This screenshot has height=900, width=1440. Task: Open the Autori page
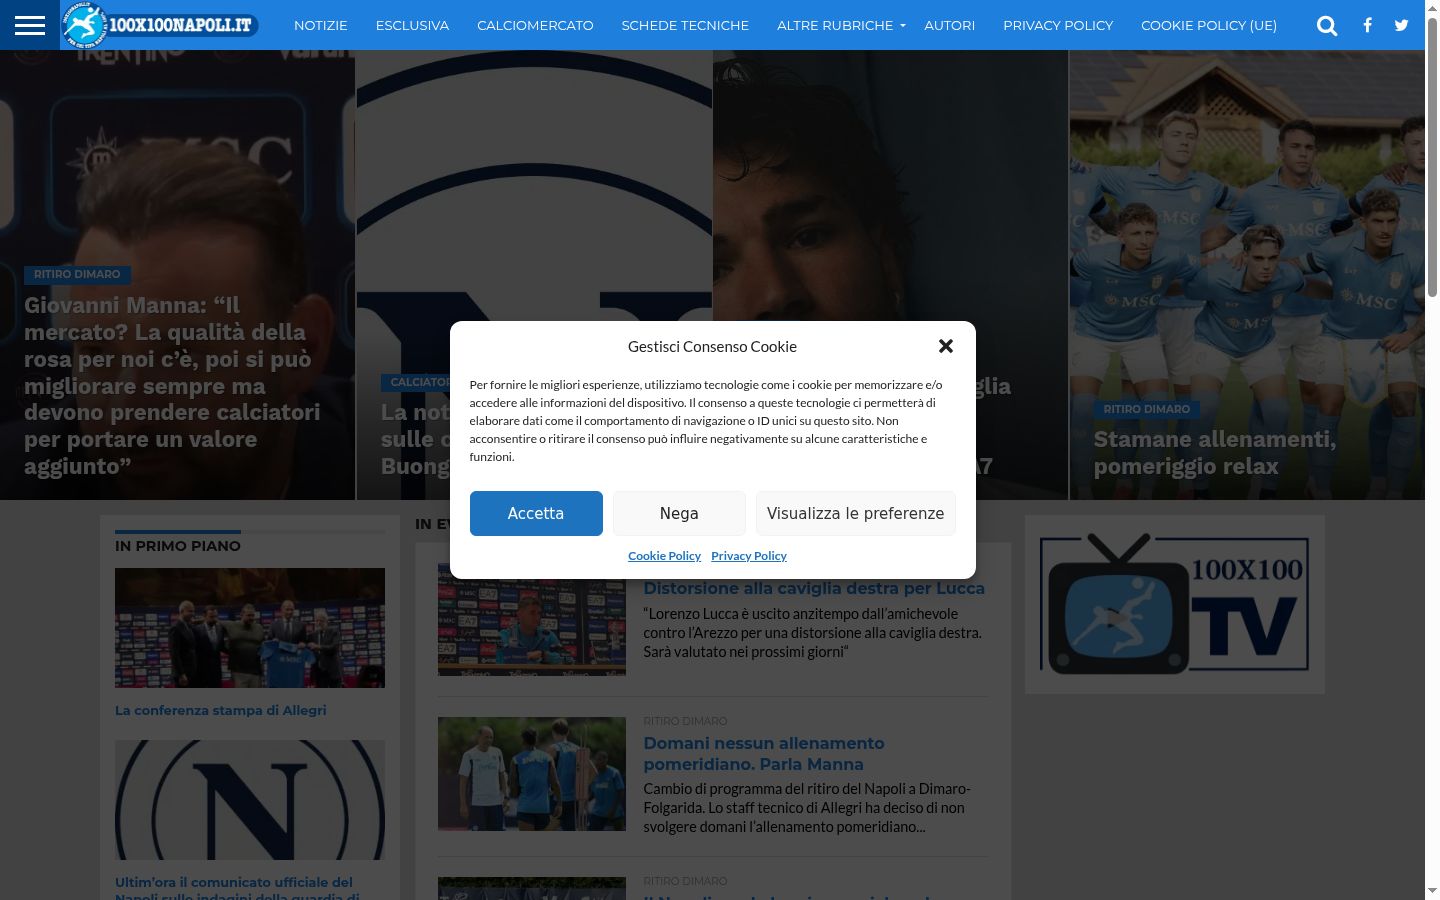[949, 25]
